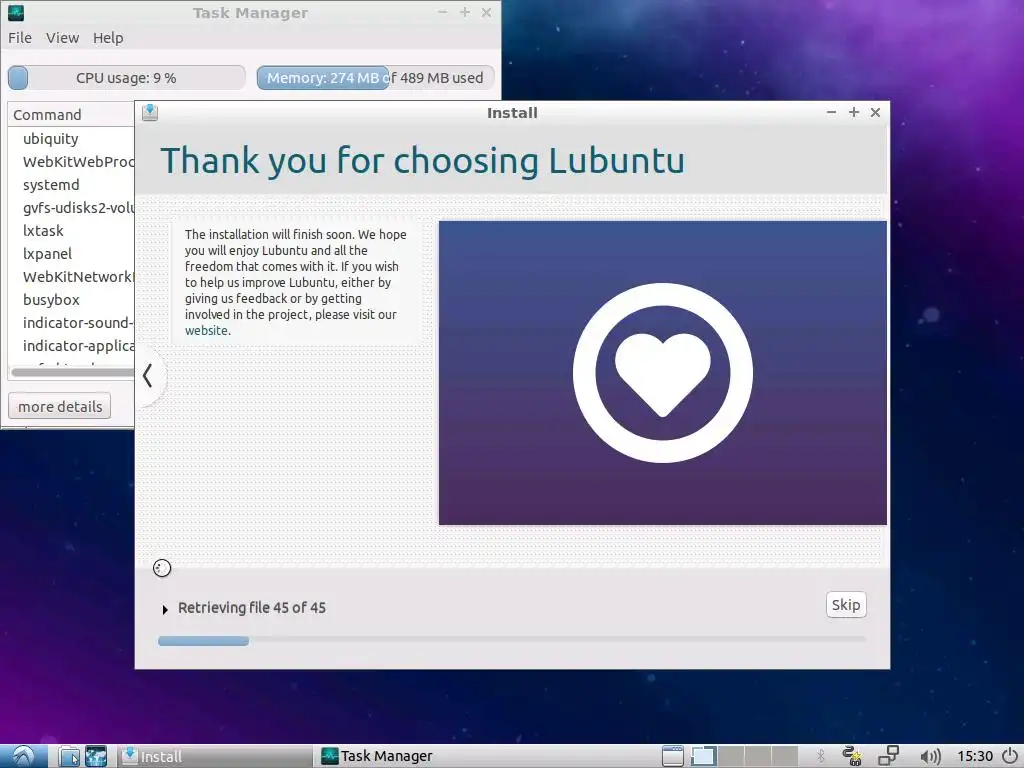Click the Bluetooth tray icon
The width and height of the screenshot is (1024, 768).
coord(820,756)
